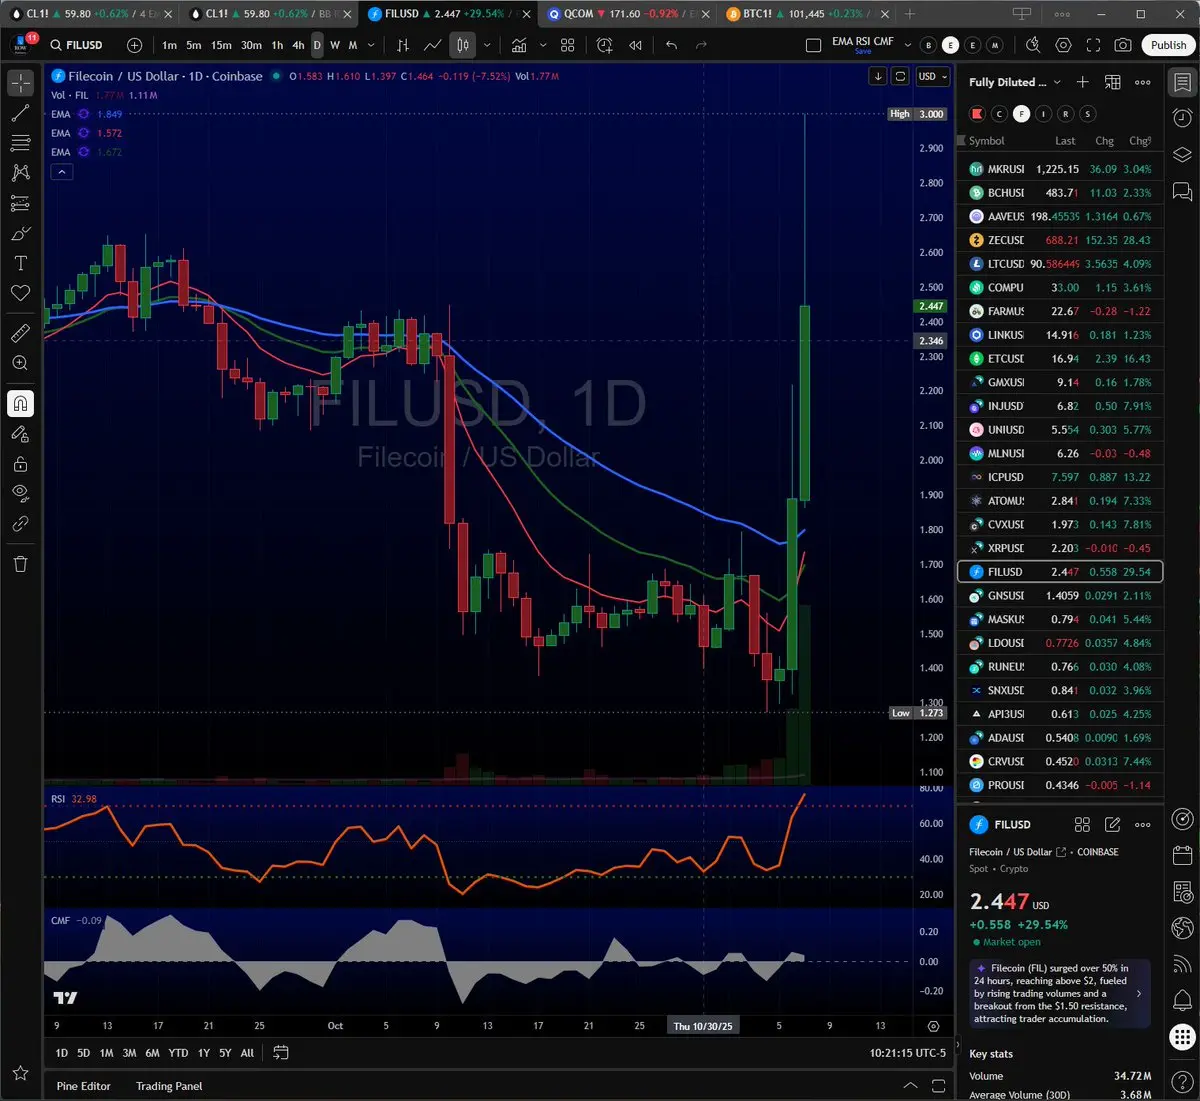Select the zoom in tool
1200x1101 pixels.
pos(20,363)
